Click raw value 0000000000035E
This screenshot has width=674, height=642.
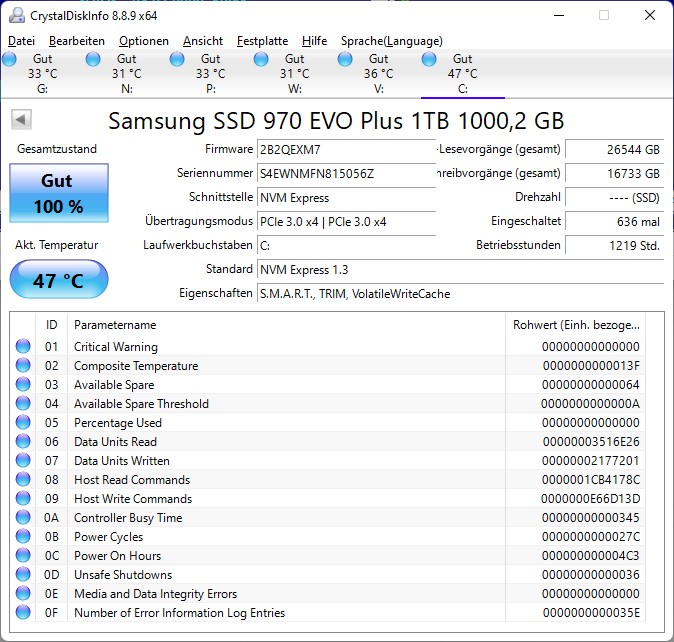[x=591, y=613]
